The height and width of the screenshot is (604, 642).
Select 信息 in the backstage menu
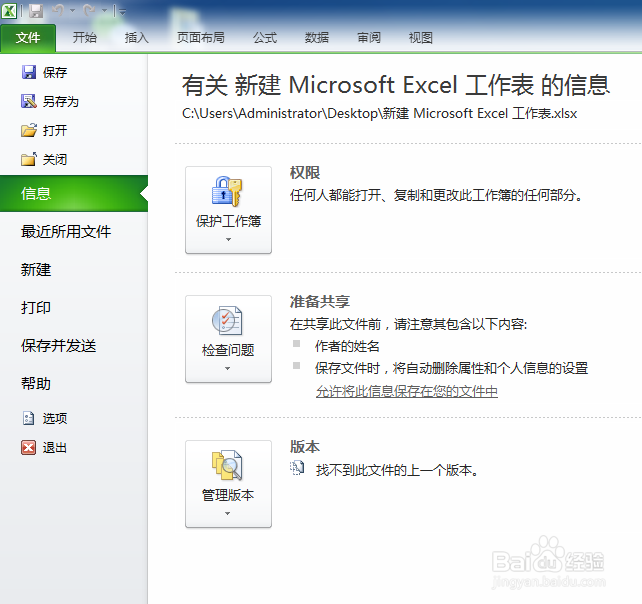click(74, 193)
